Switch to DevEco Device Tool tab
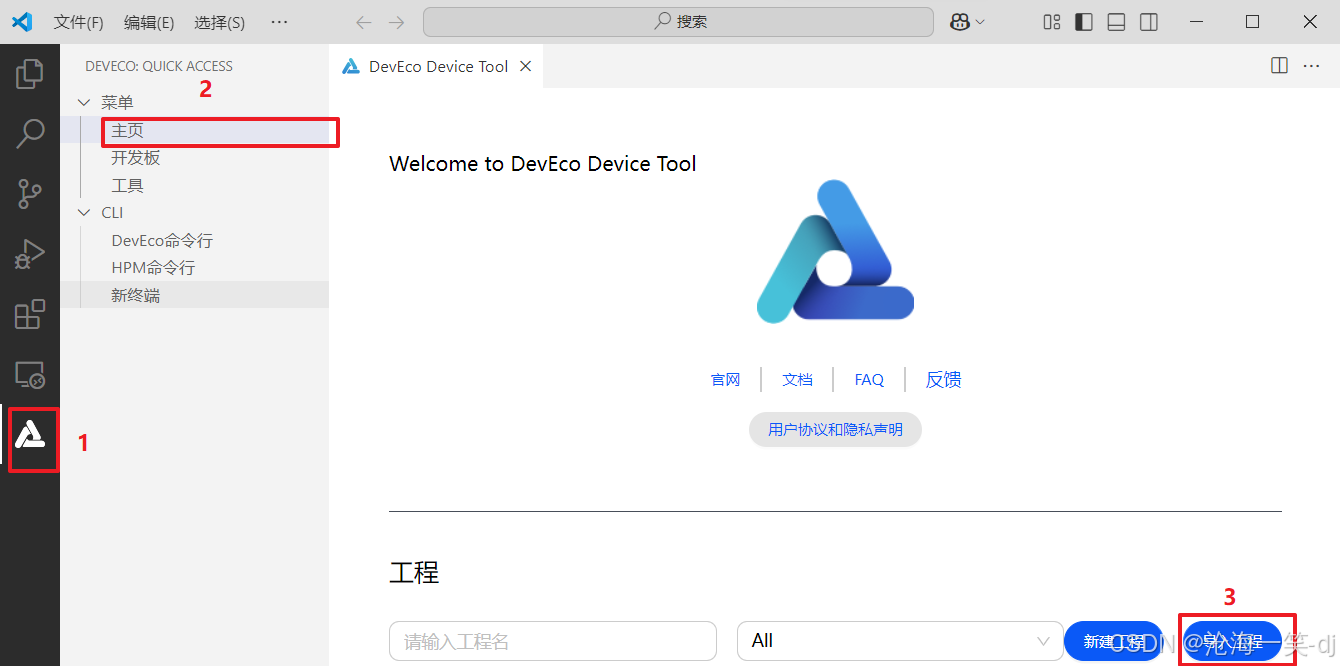 (437, 66)
